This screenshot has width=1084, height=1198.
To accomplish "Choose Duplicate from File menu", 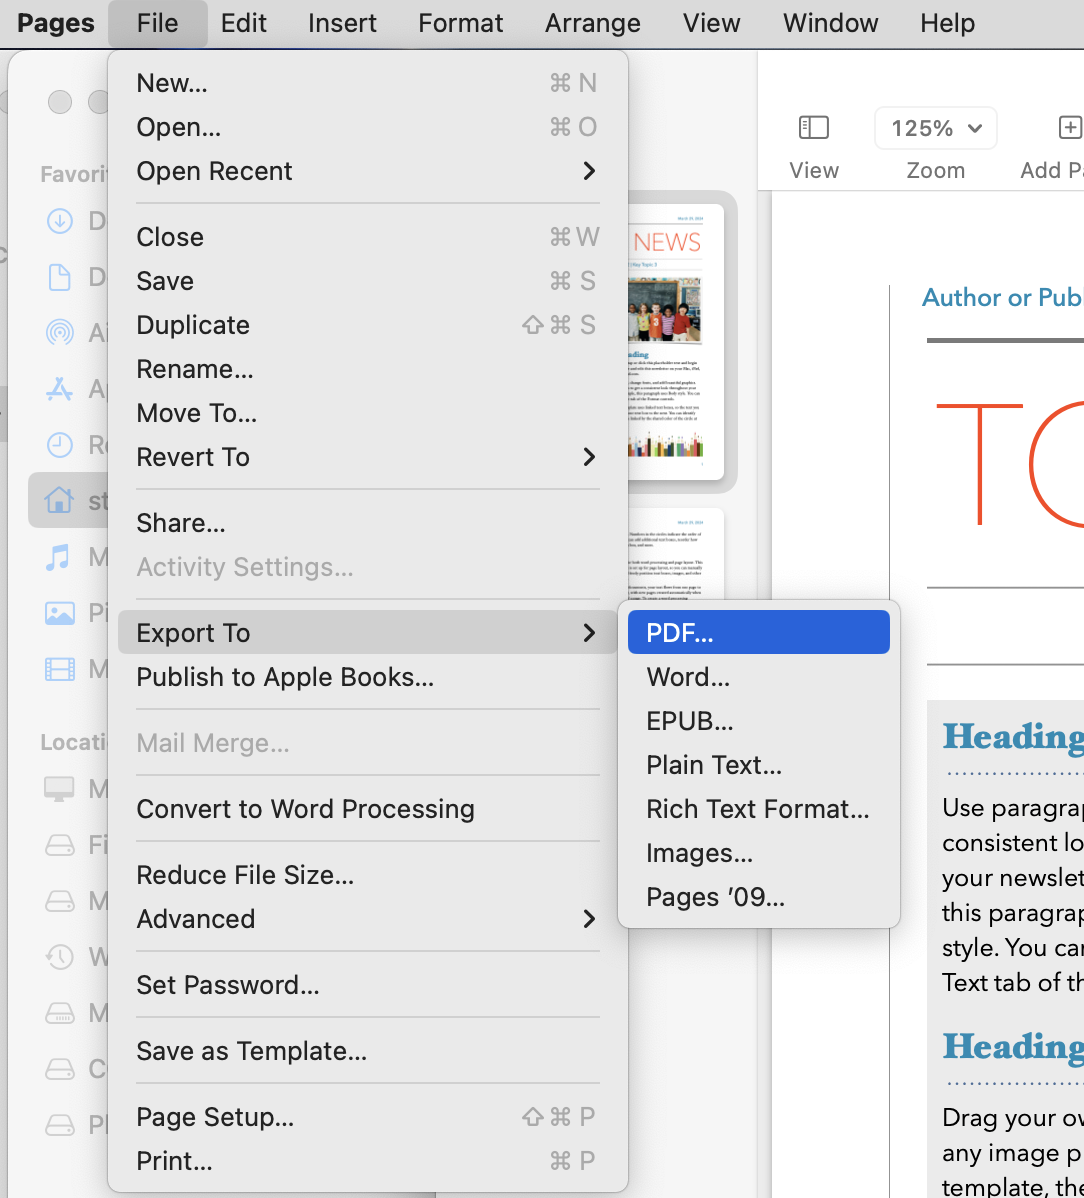I will click(x=367, y=325).
